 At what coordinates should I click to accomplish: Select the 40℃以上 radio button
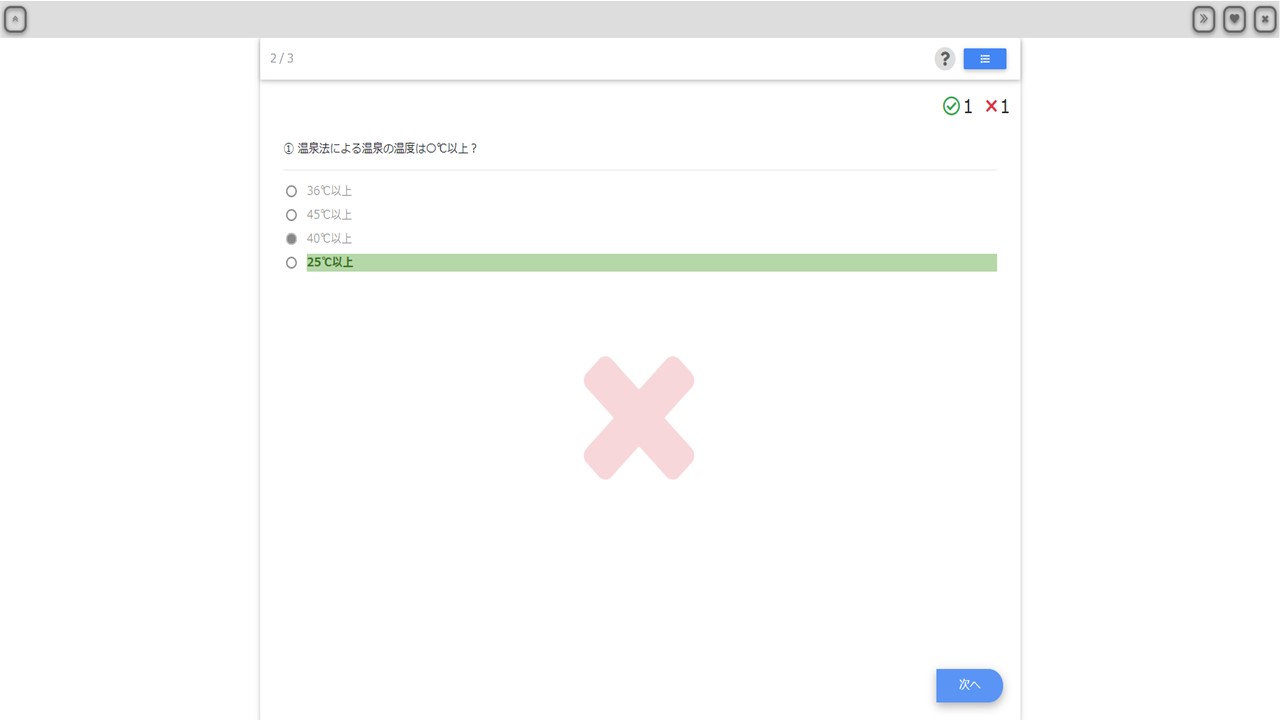[291, 239]
